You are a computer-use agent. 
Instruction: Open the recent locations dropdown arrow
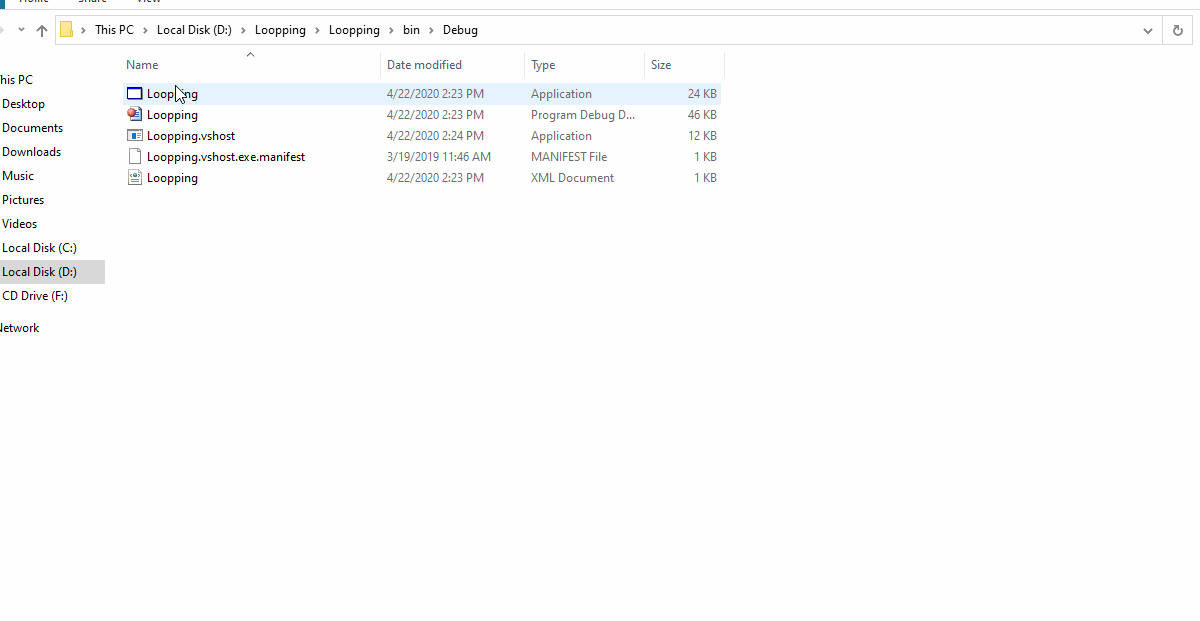click(x=21, y=30)
